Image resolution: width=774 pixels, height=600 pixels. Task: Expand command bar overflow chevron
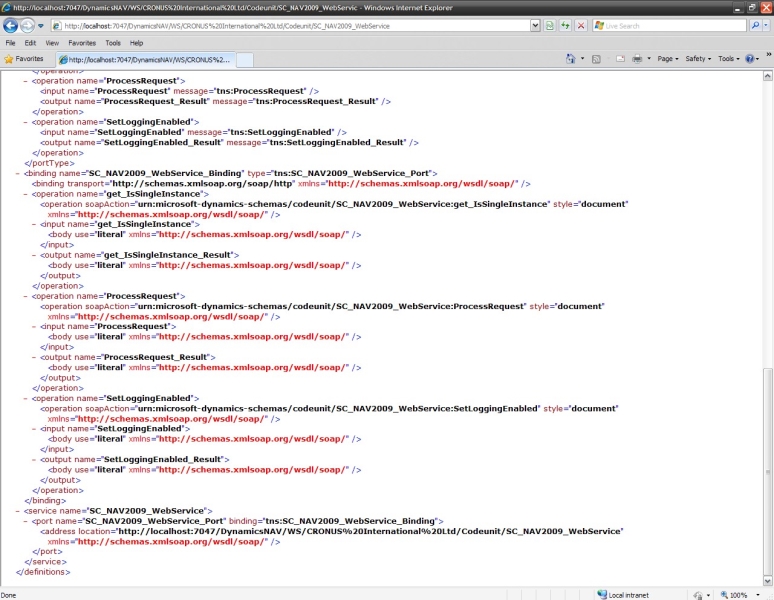click(x=769, y=54)
